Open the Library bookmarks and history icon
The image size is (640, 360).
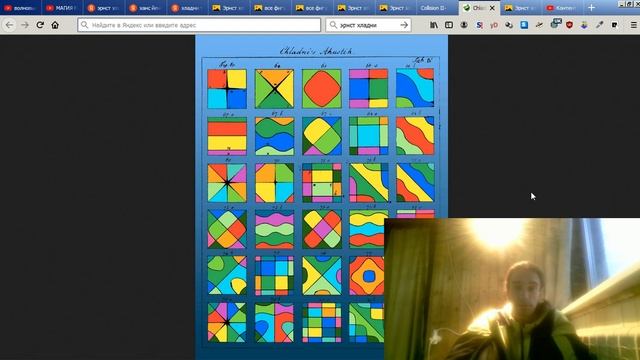click(x=434, y=25)
